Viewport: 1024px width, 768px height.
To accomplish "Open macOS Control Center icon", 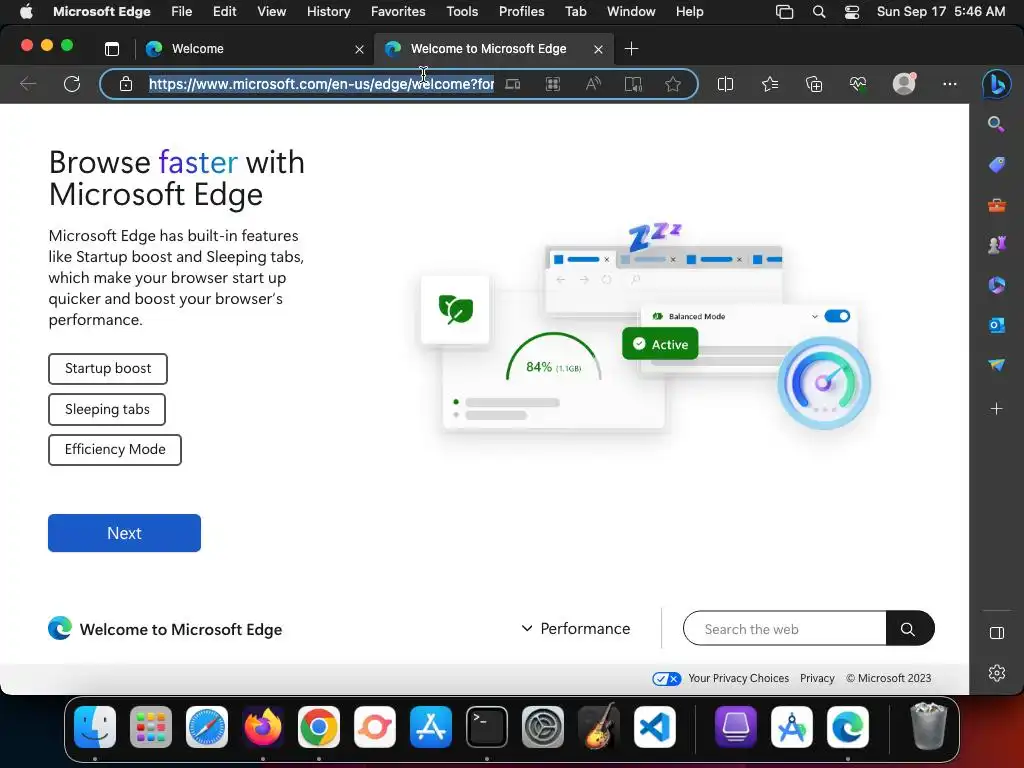I will click(x=852, y=12).
